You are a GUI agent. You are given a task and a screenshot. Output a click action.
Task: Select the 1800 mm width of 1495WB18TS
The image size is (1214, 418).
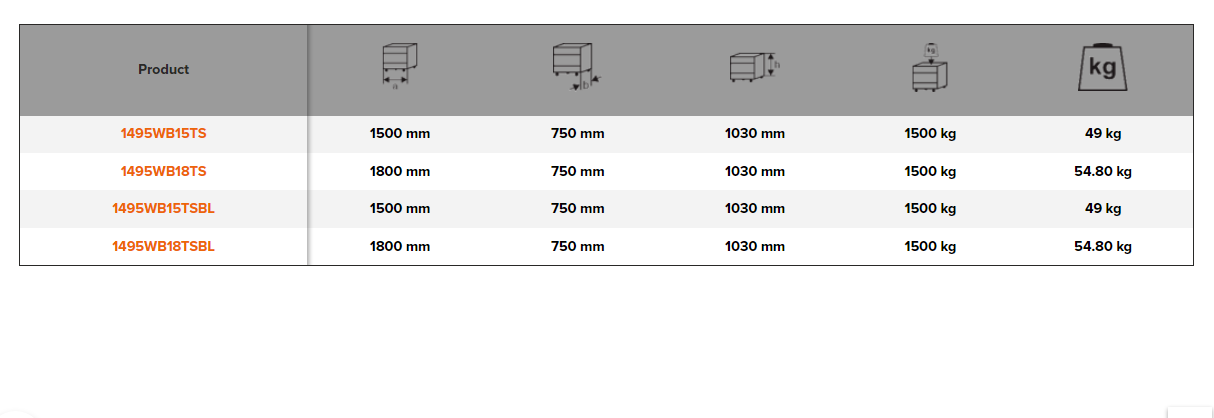click(400, 171)
